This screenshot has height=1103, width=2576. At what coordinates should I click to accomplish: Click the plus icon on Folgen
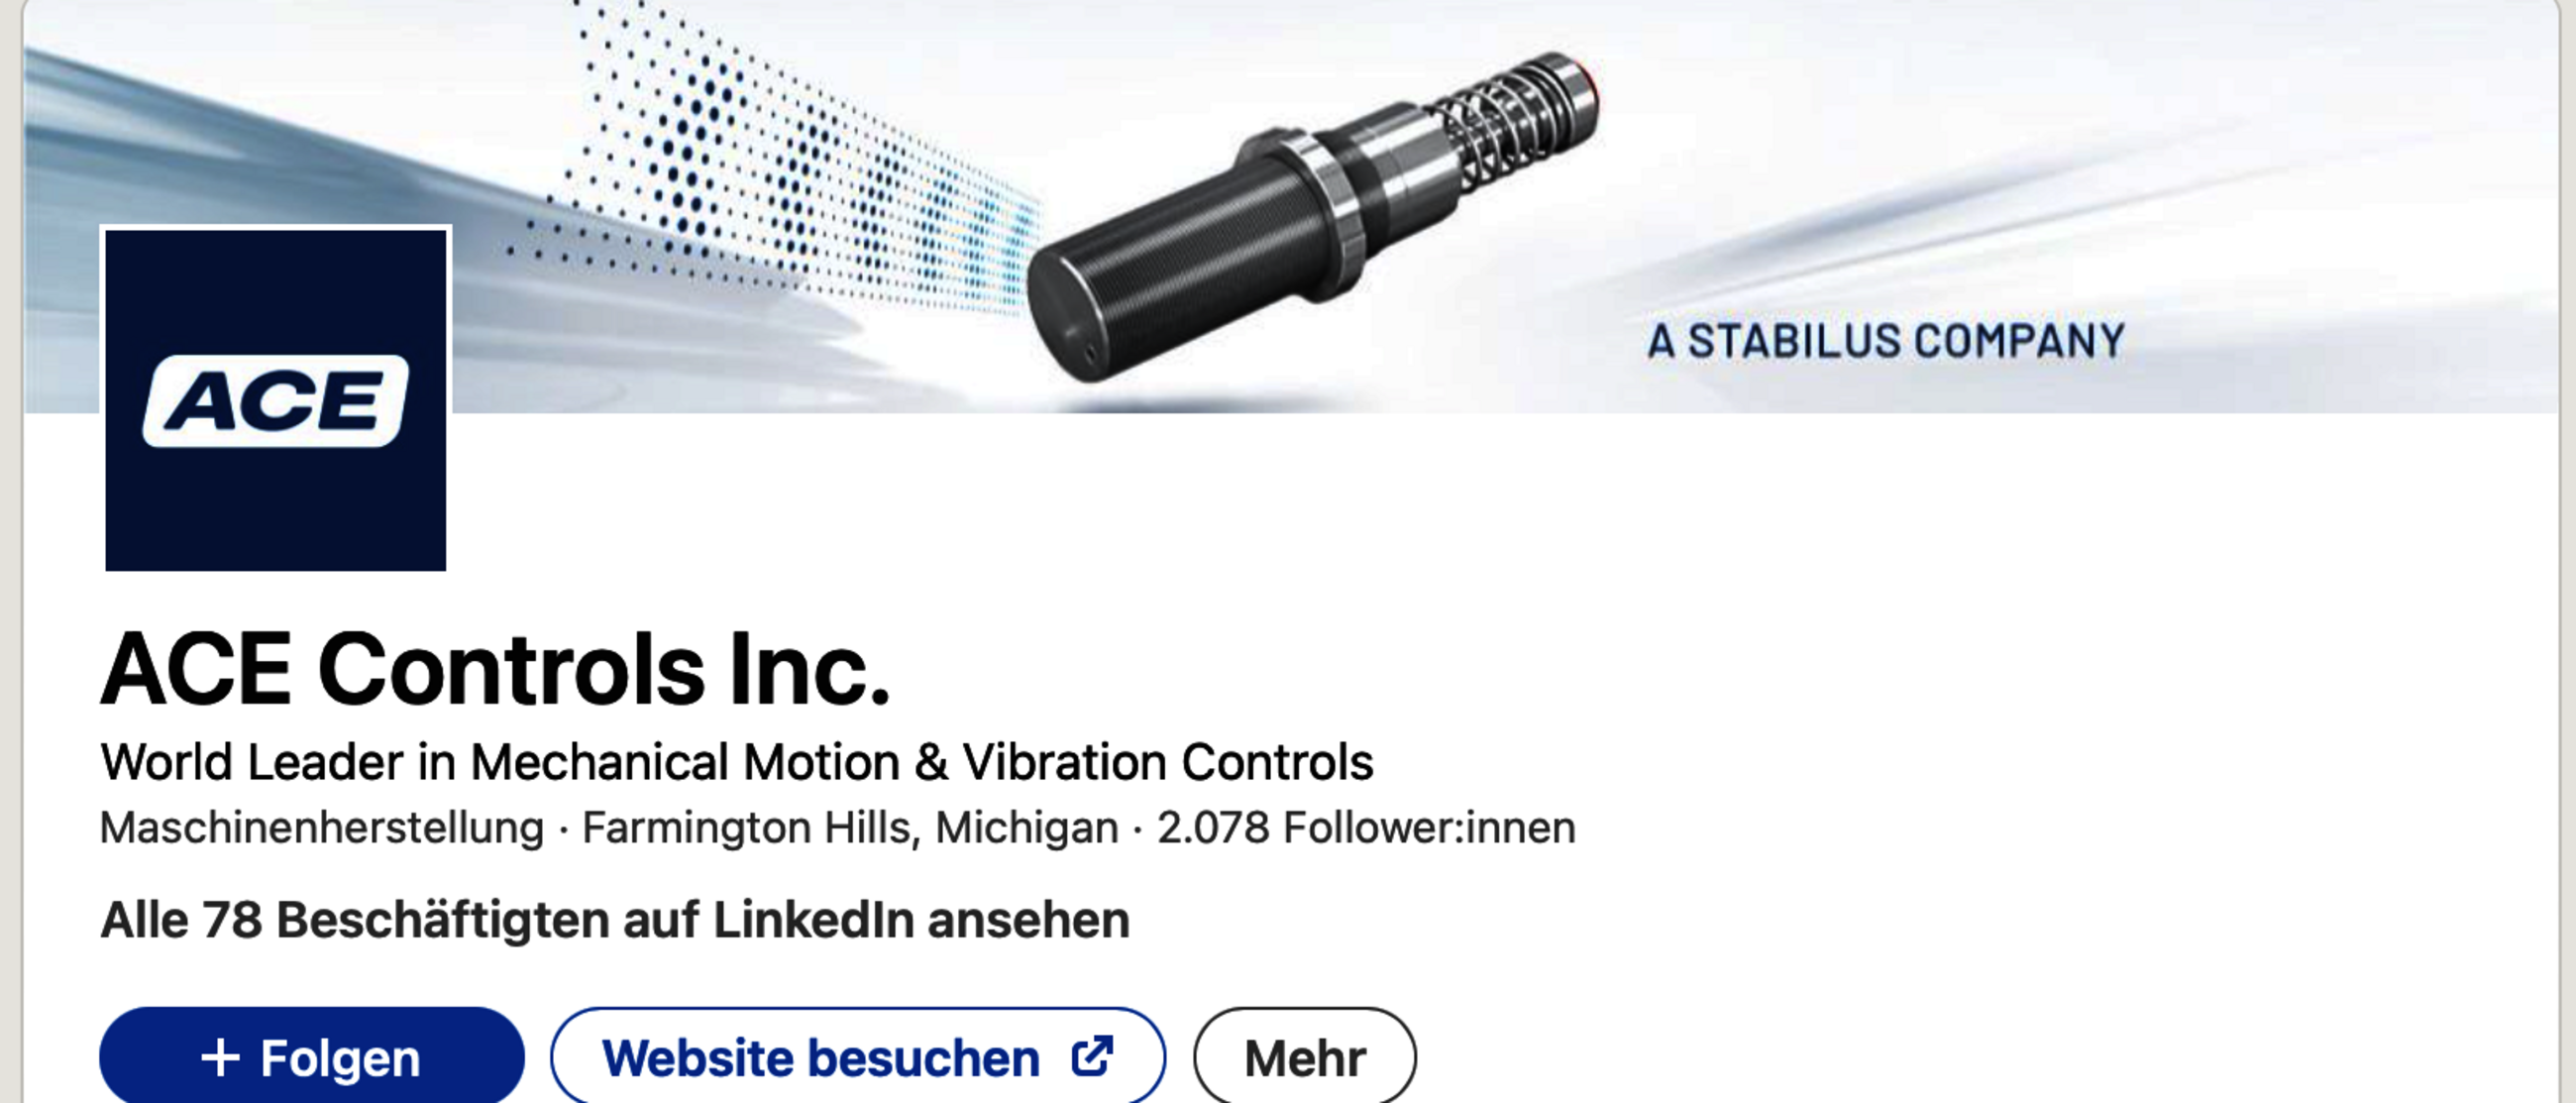220,1057
